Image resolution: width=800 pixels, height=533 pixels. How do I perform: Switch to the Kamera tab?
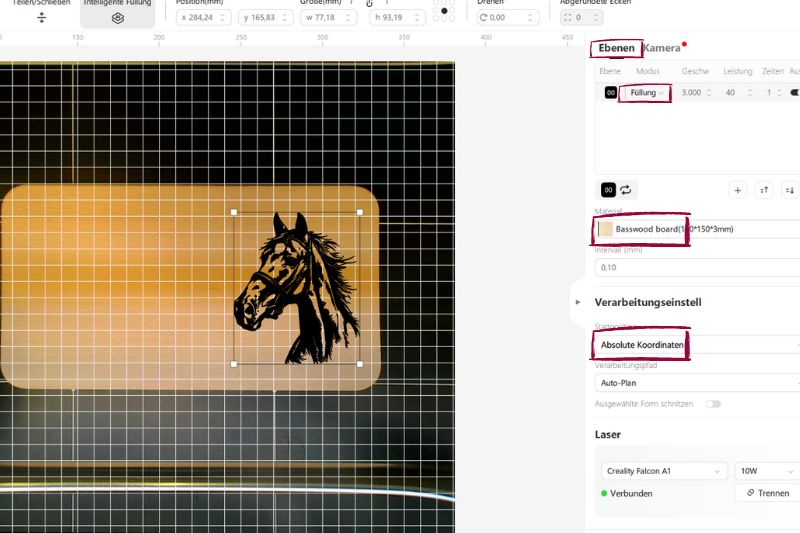click(662, 48)
